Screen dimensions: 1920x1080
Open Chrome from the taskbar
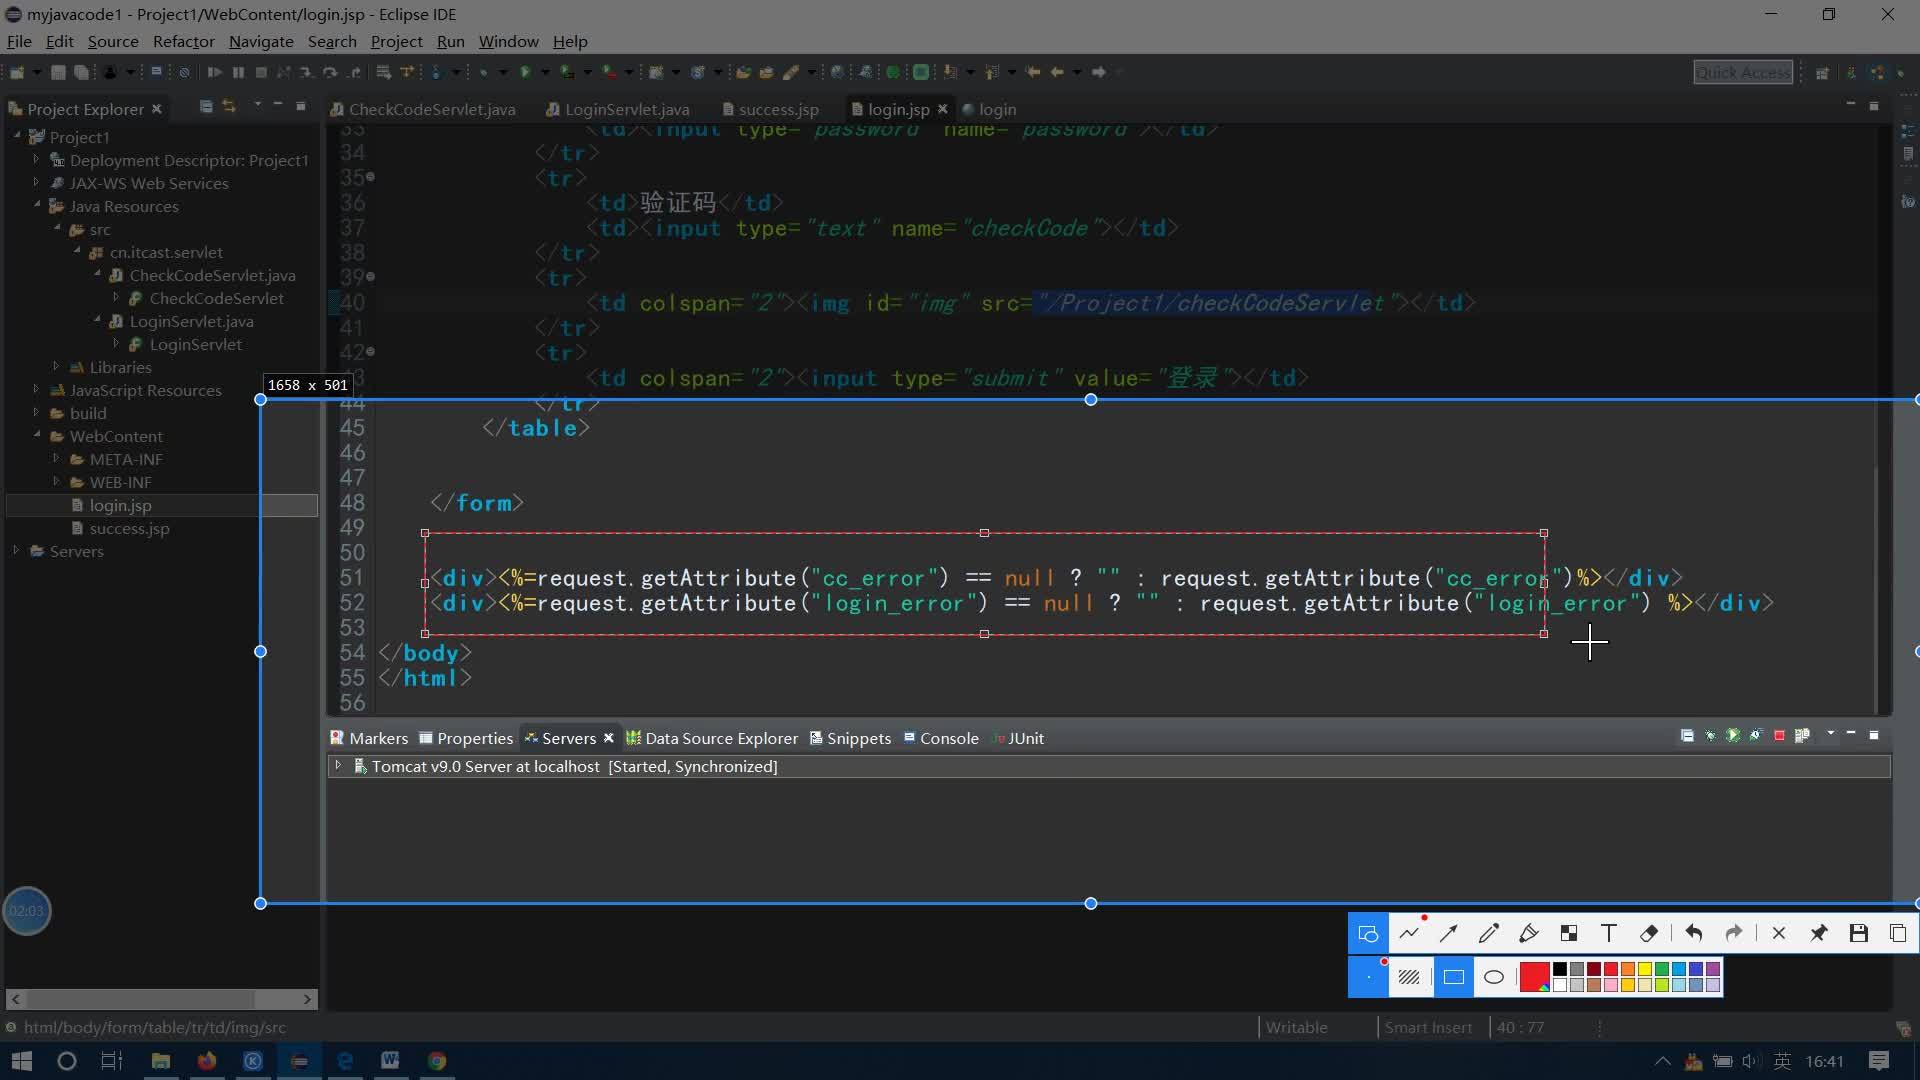[x=437, y=1061]
